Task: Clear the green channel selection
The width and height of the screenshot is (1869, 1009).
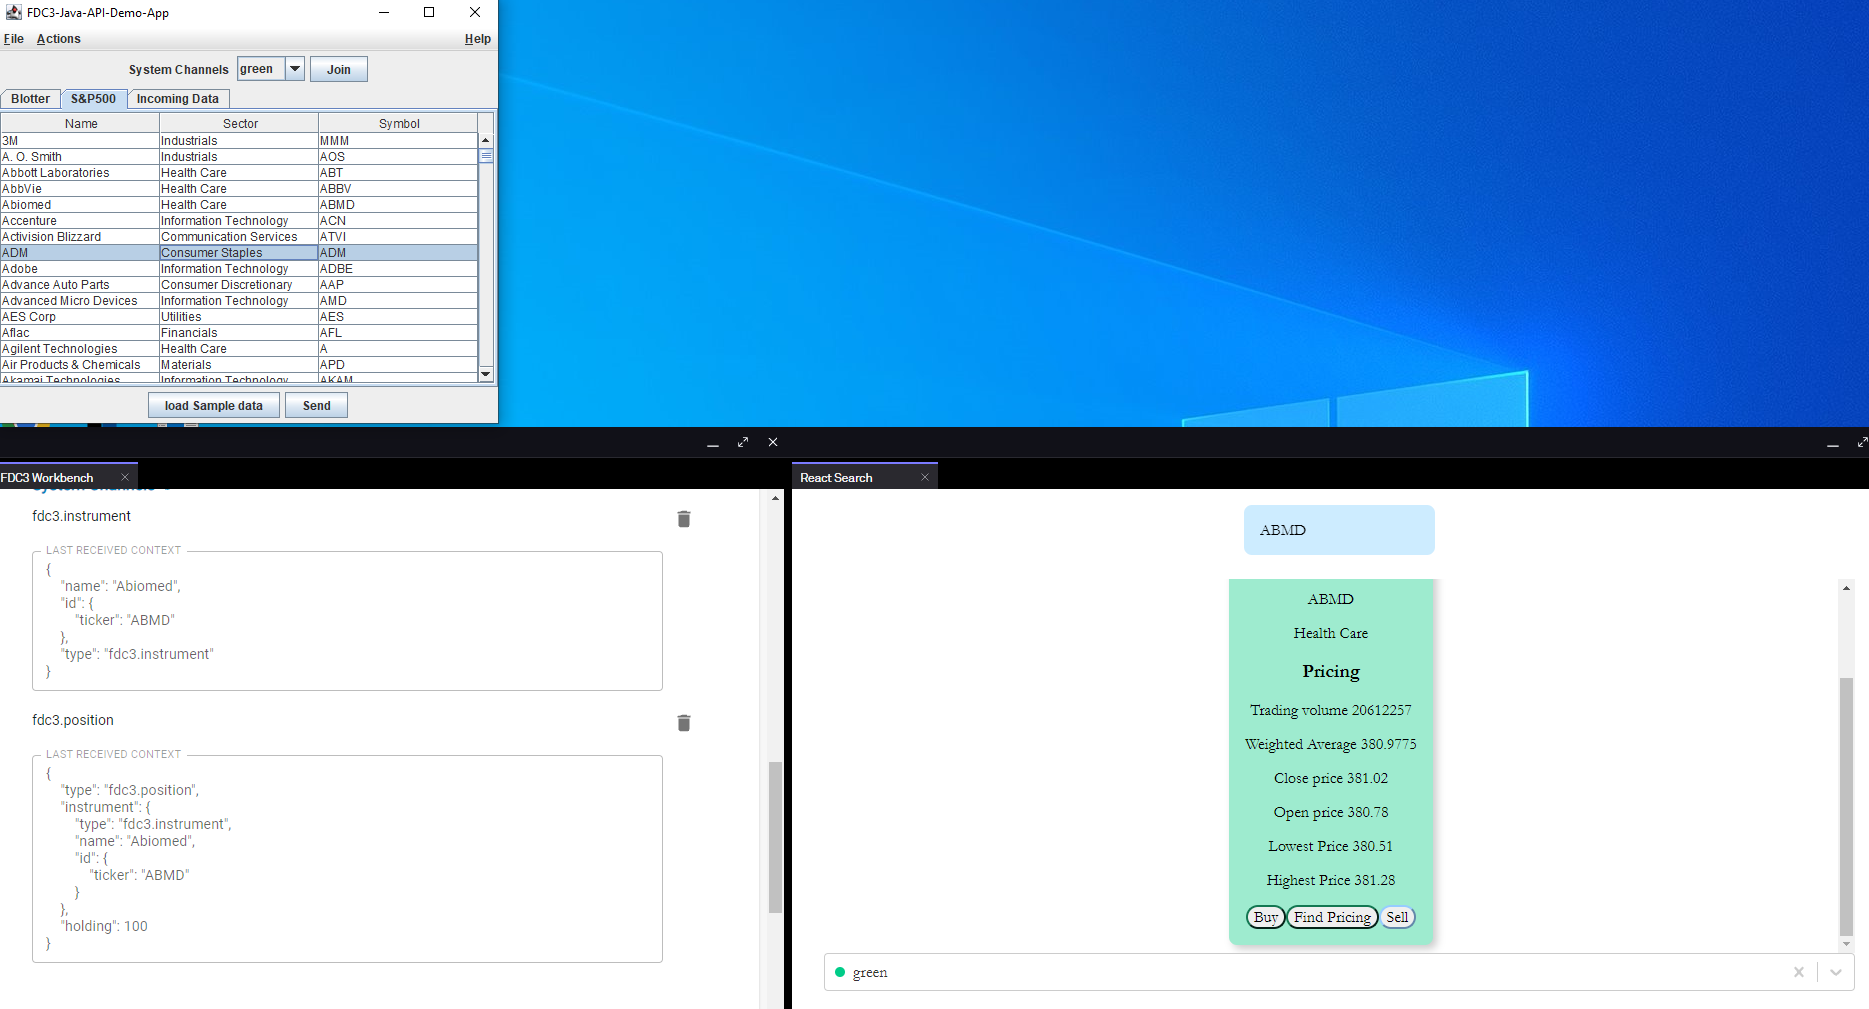Action: pyautogui.click(x=1798, y=972)
